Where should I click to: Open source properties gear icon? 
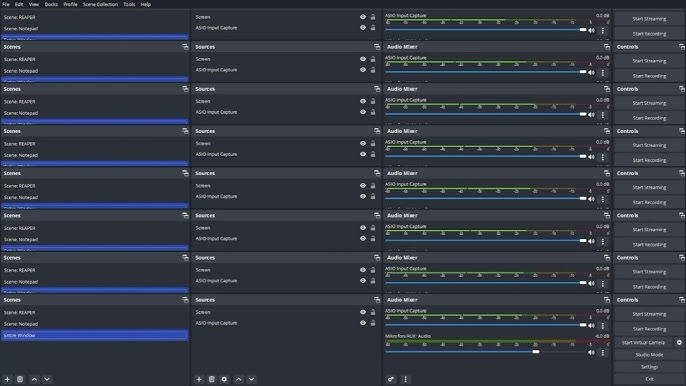(x=224, y=379)
